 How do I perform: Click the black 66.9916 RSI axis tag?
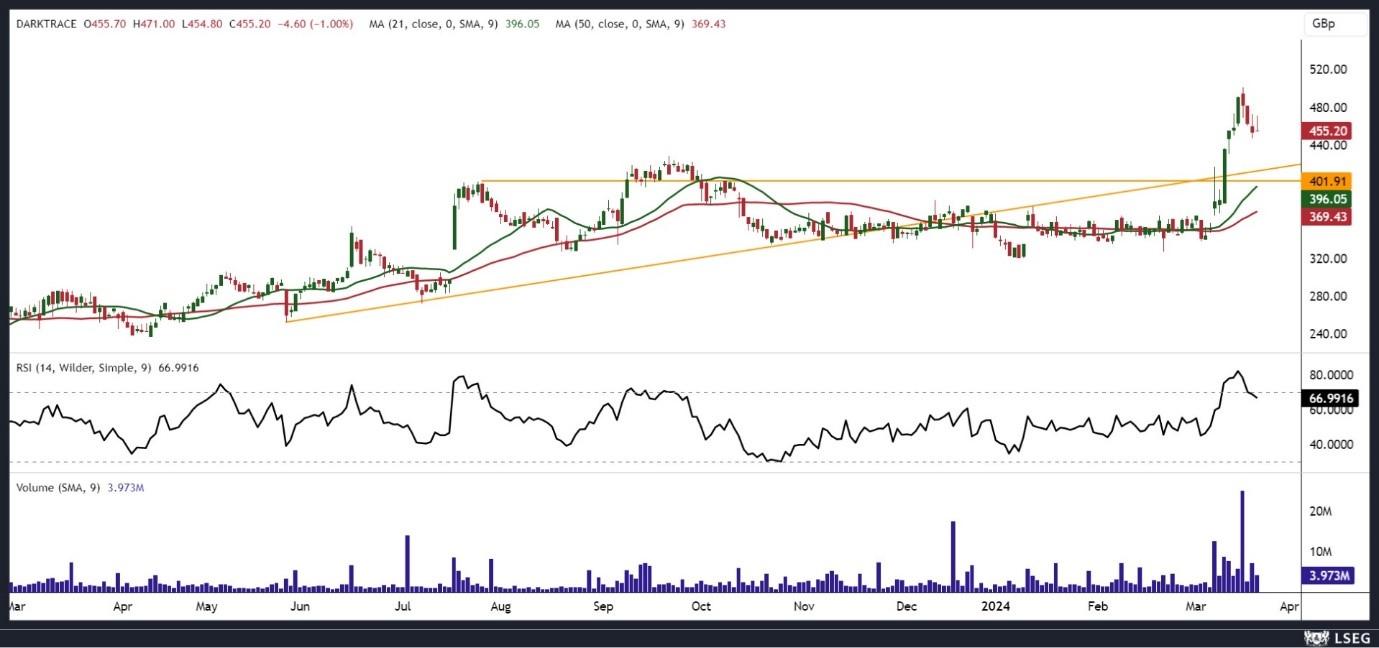1330,398
